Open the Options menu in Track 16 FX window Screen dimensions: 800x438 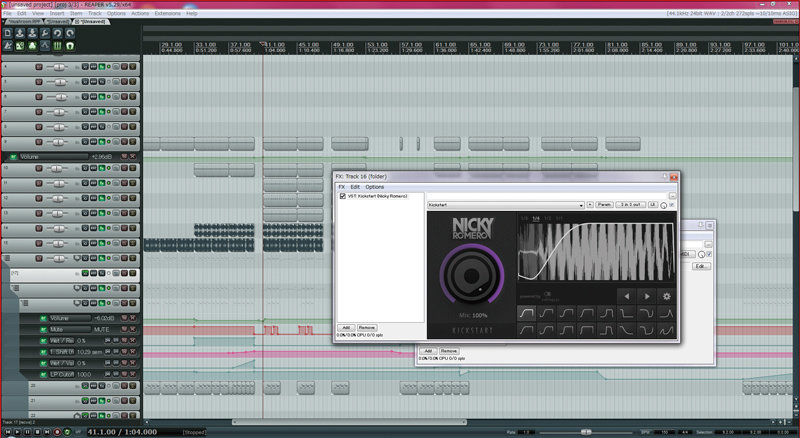pyautogui.click(x=374, y=187)
